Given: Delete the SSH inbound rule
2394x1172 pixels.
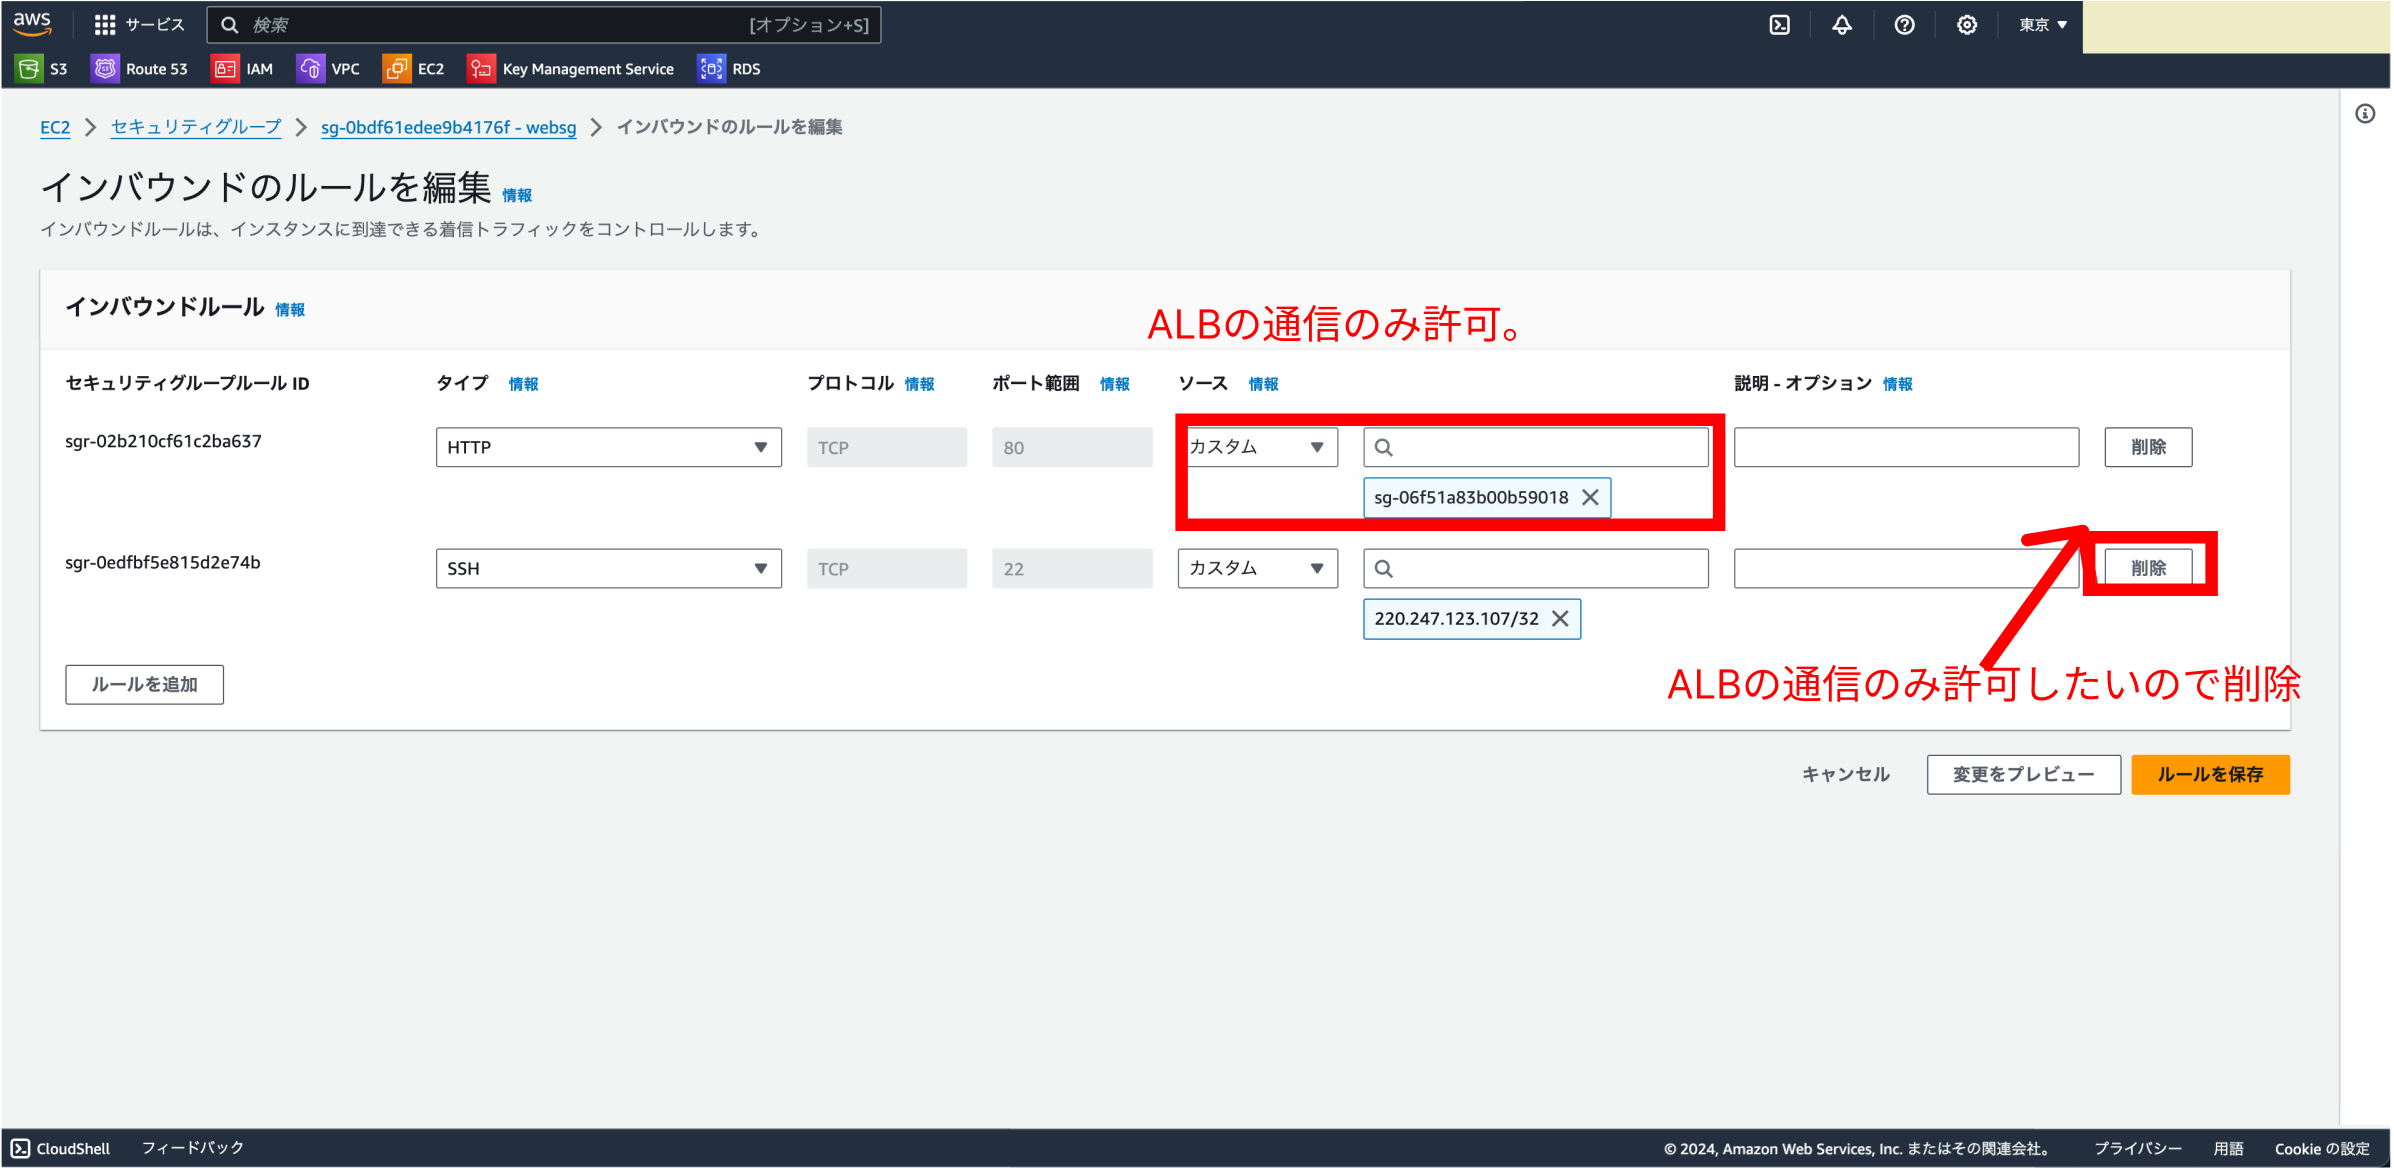Looking at the screenshot, I should (2148, 569).
